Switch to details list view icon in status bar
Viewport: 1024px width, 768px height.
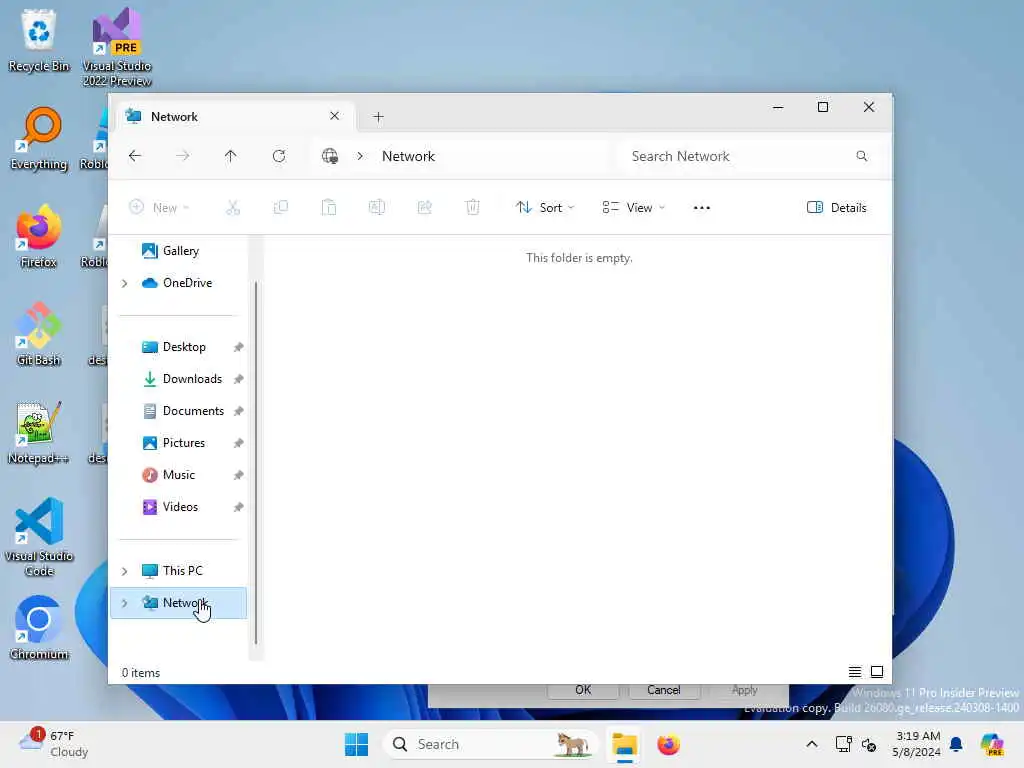point(854,672)
